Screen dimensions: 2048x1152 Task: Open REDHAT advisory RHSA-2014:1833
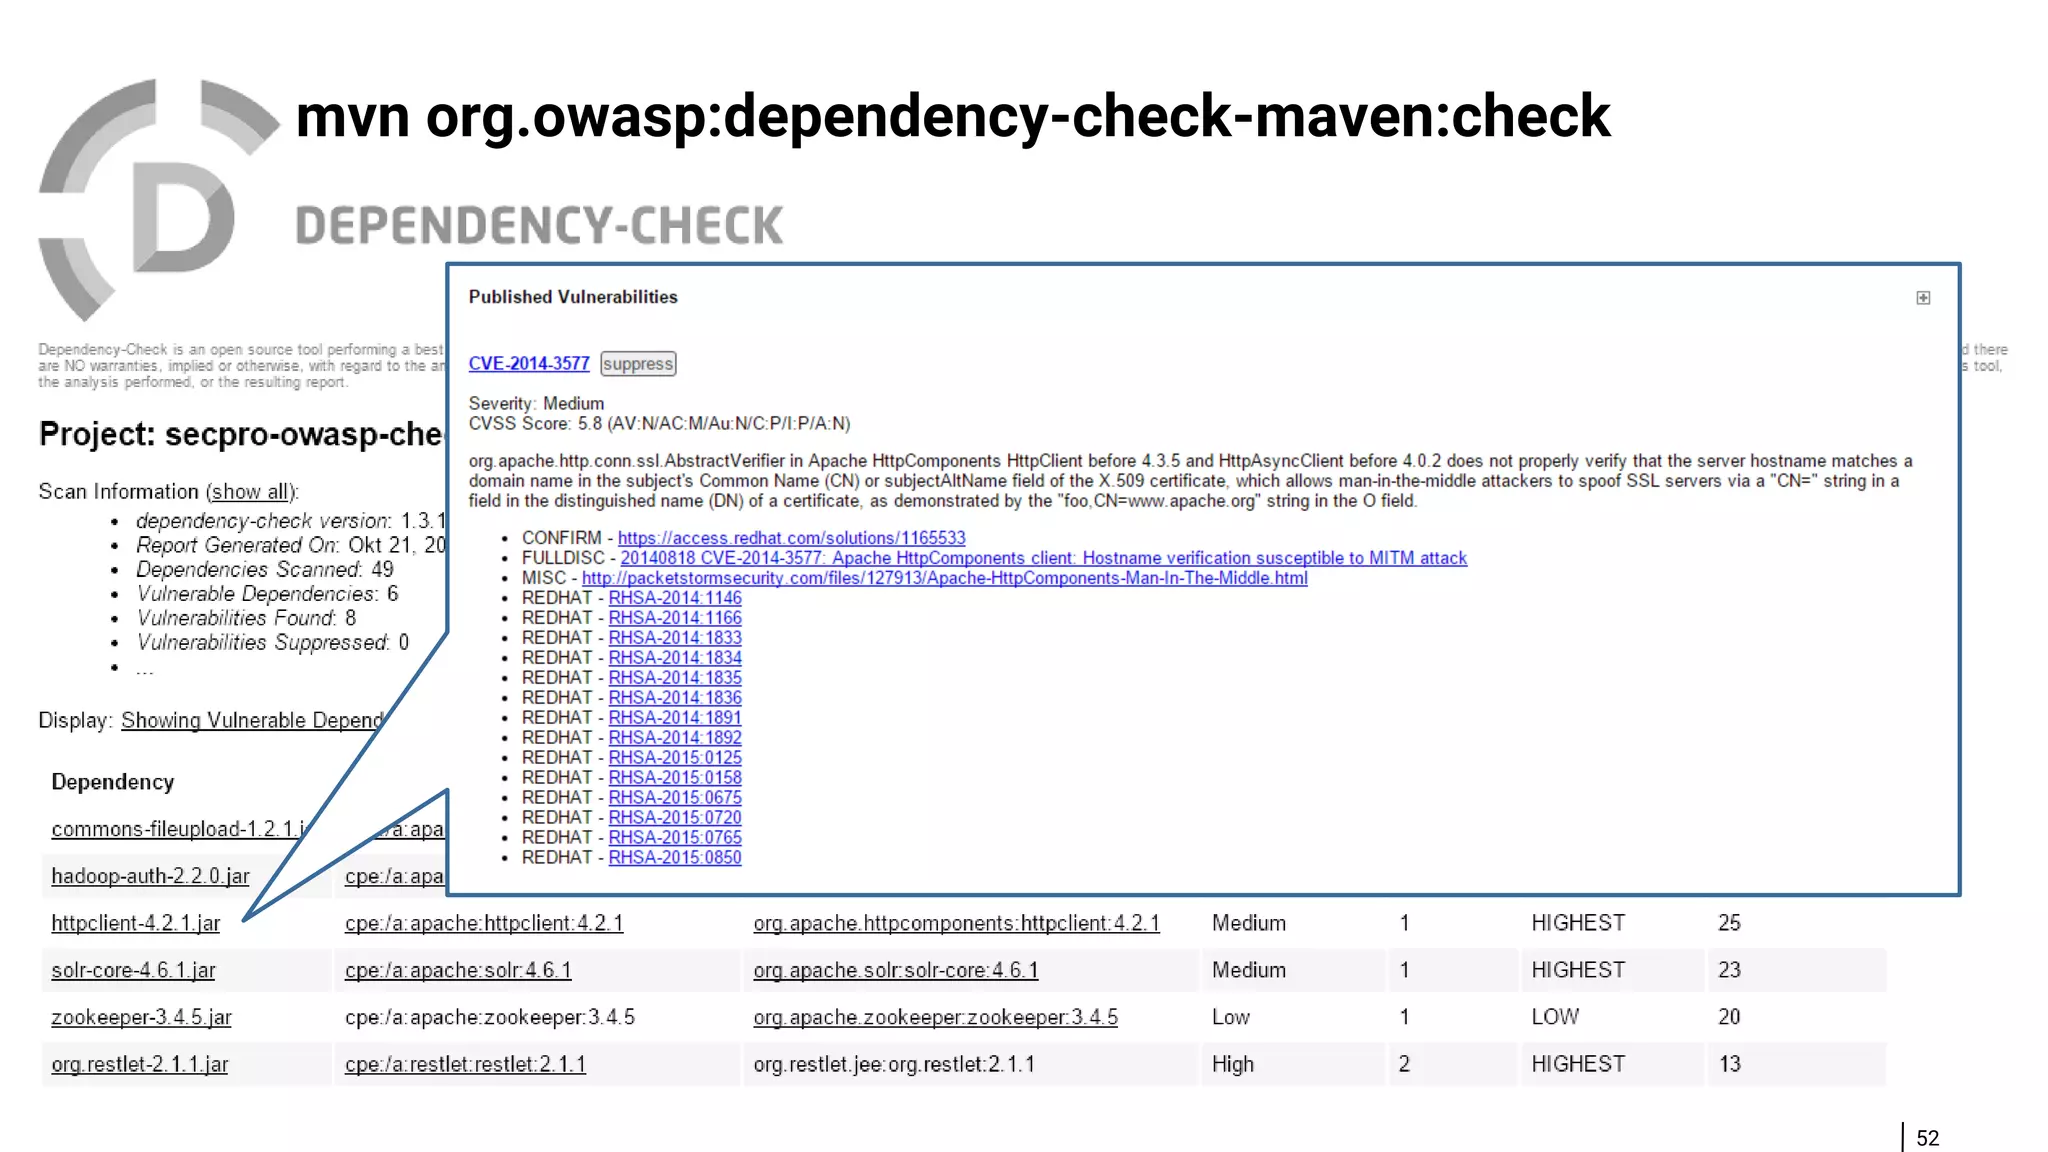[675, 638]
